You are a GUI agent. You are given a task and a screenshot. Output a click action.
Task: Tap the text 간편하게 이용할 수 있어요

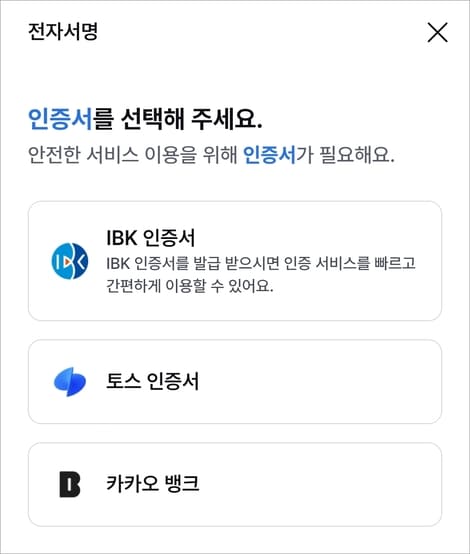tap(190, 285)
